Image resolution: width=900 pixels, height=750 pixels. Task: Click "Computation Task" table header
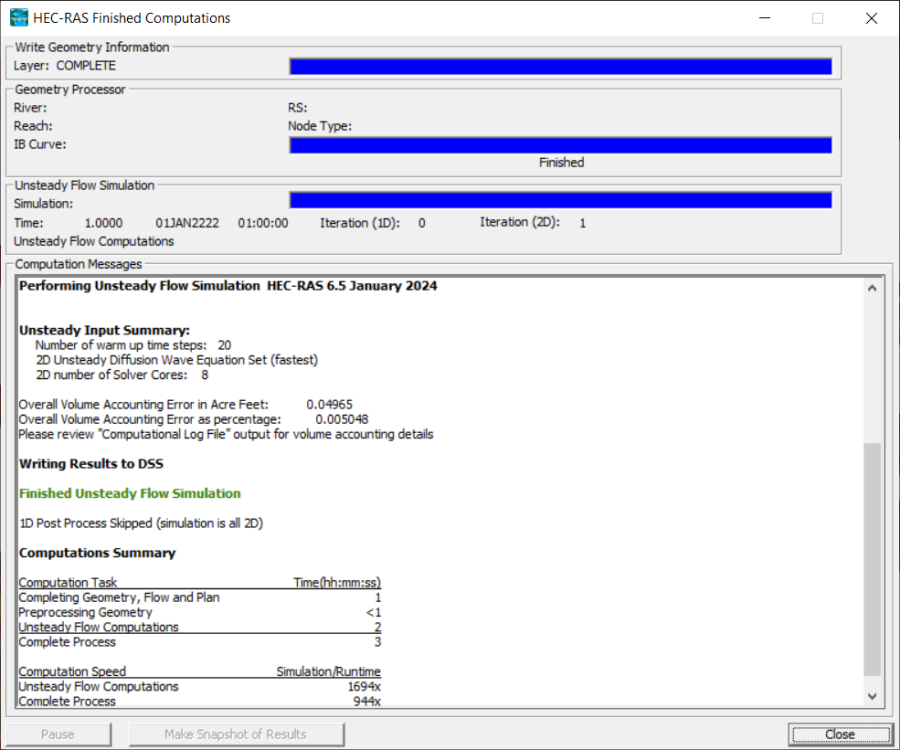(68, 582)
